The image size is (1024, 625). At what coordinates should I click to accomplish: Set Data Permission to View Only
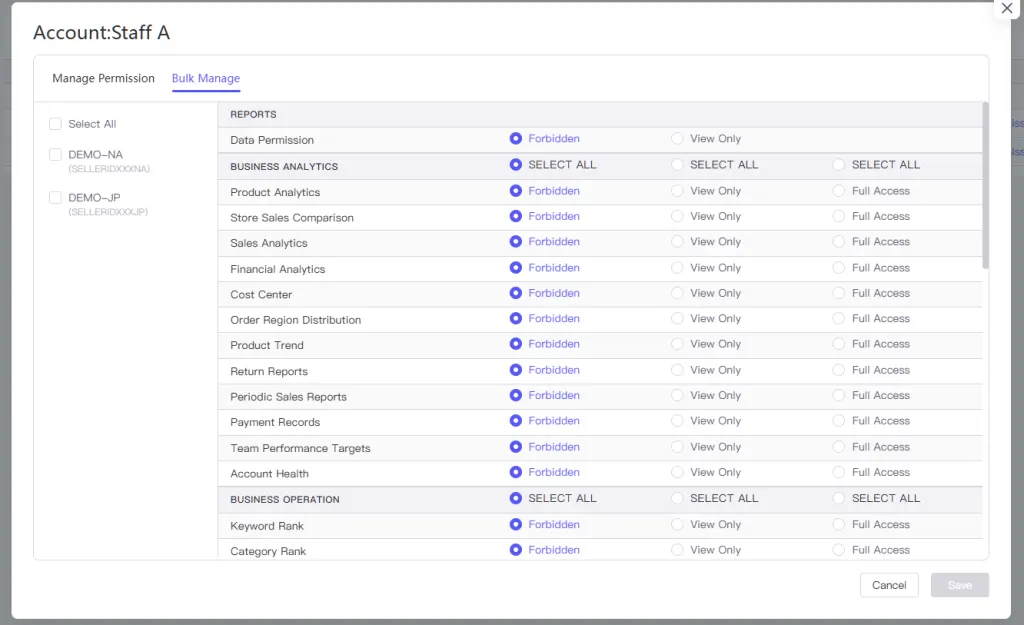(677, 138)
